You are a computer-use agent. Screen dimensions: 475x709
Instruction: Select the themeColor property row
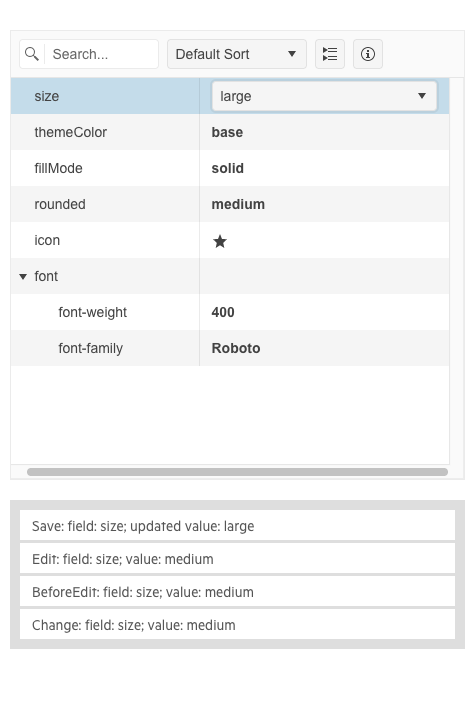click(230, 132)
